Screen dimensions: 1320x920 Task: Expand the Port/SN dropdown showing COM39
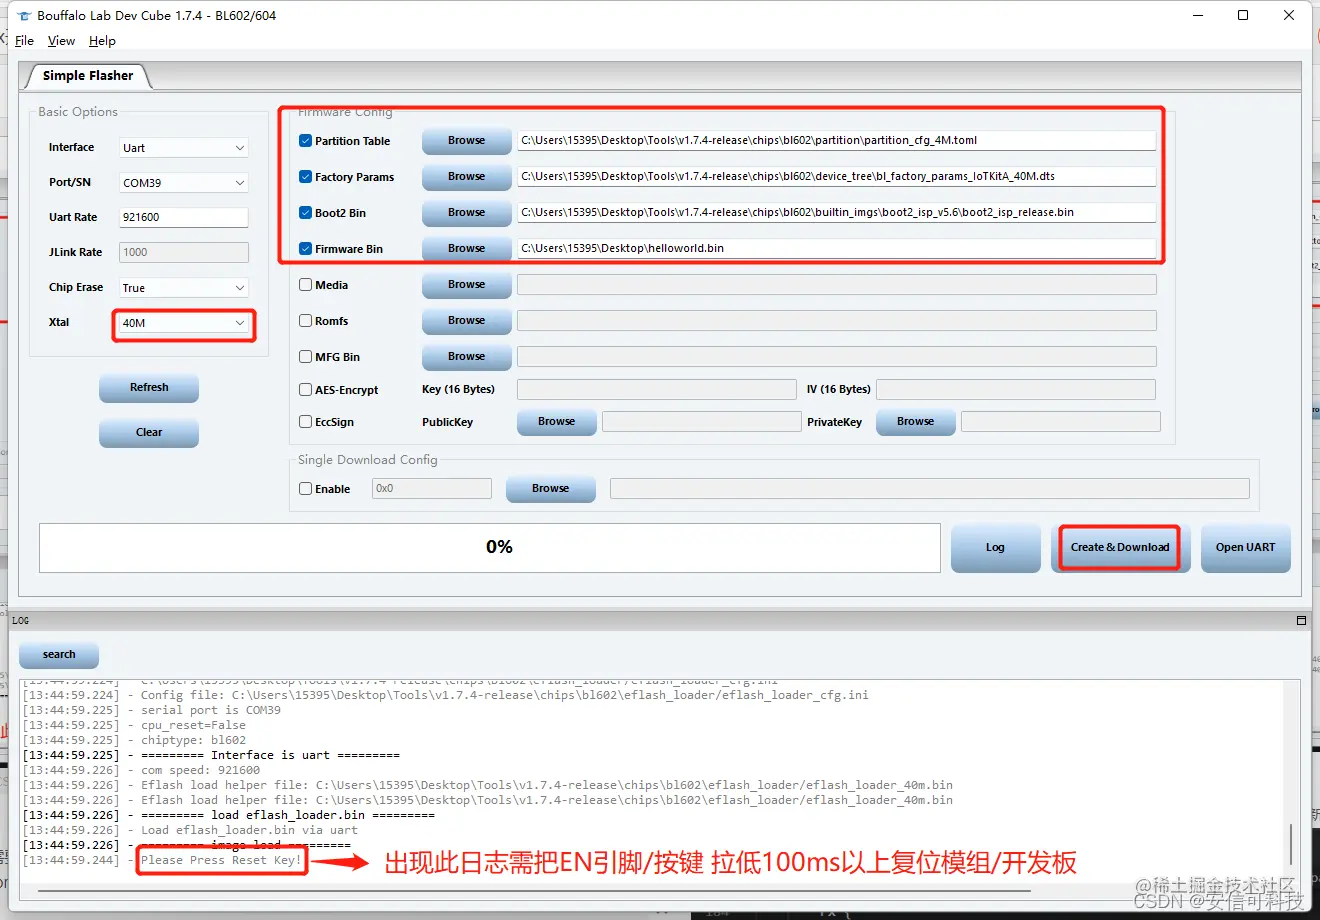coord(184,183)
